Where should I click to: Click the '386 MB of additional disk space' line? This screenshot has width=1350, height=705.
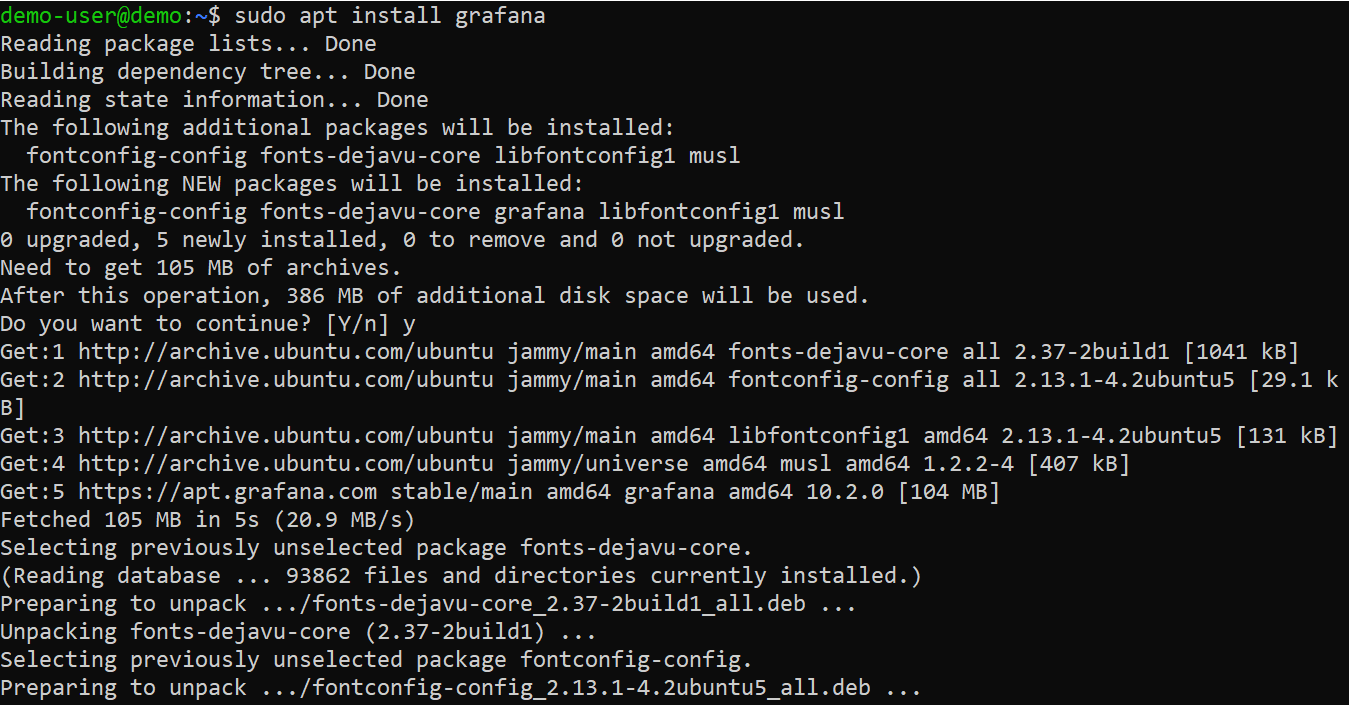435,296
